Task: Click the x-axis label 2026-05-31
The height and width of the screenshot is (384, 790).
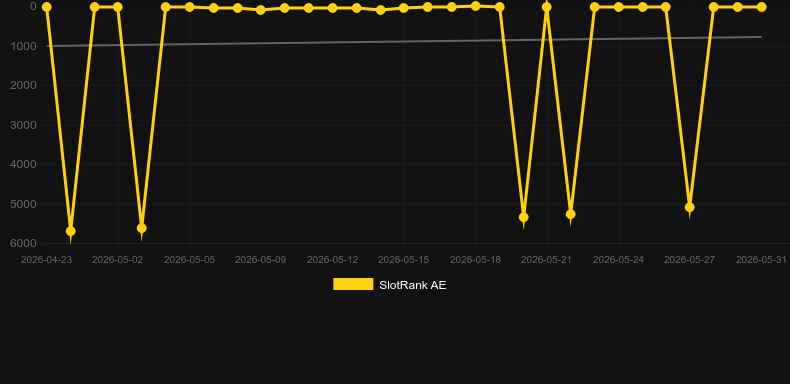Action: point(761,260)
